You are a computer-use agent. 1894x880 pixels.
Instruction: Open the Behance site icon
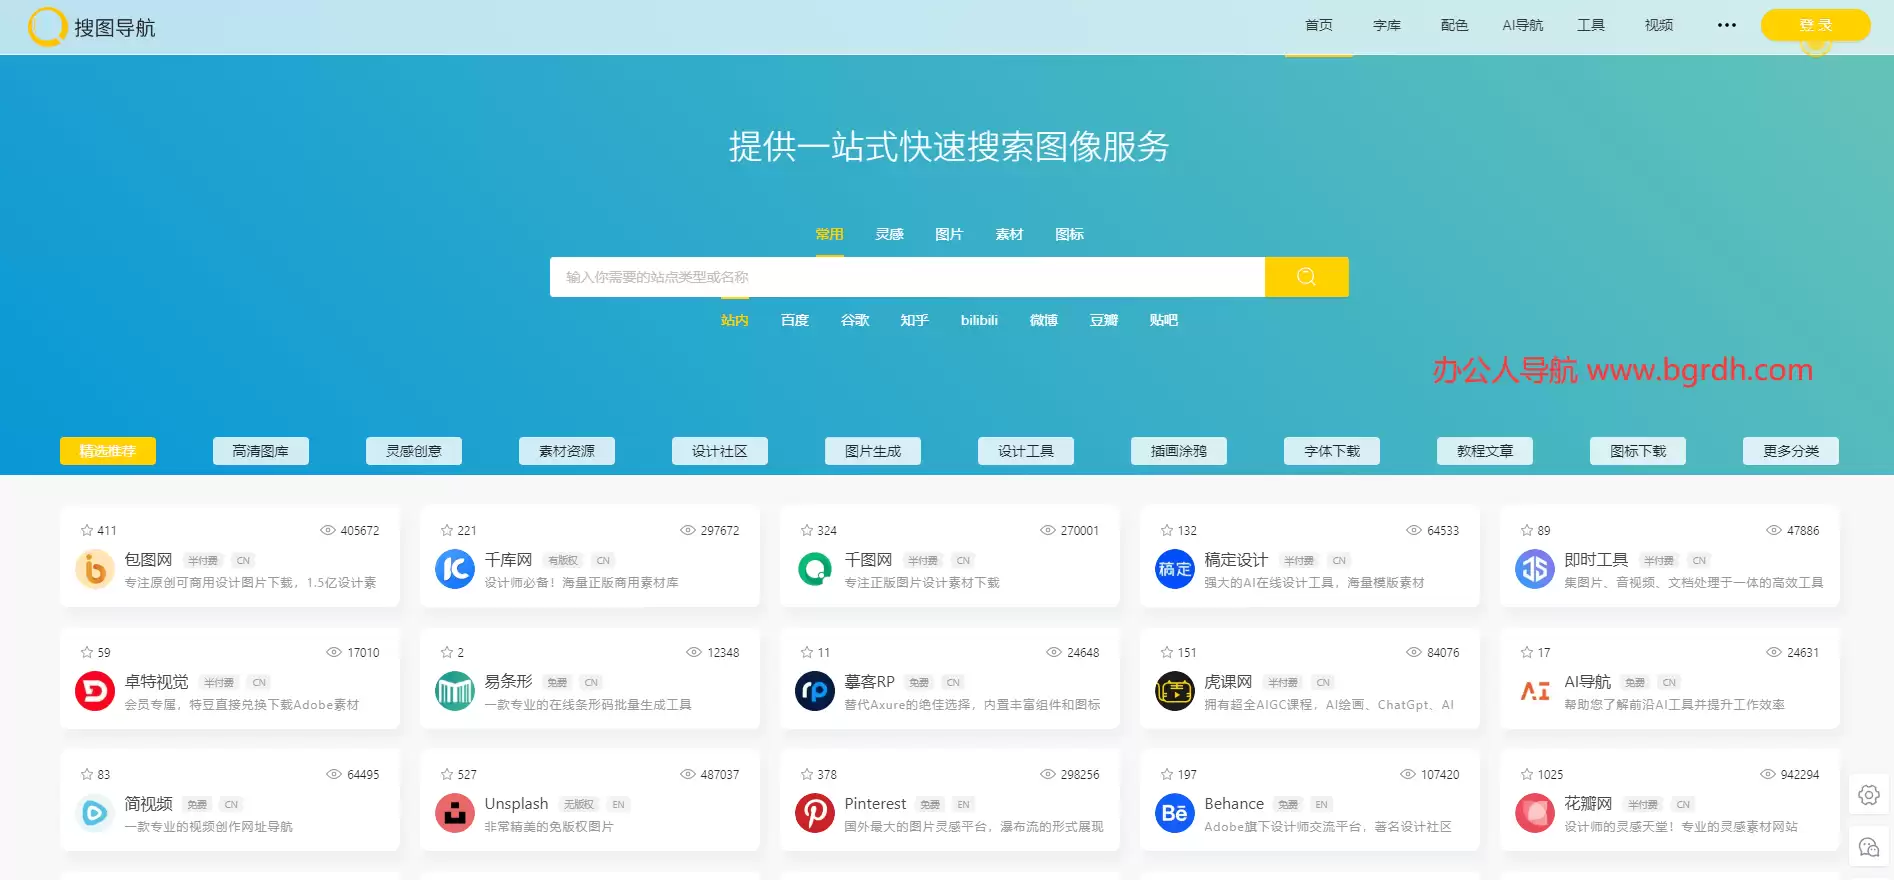1175,814
